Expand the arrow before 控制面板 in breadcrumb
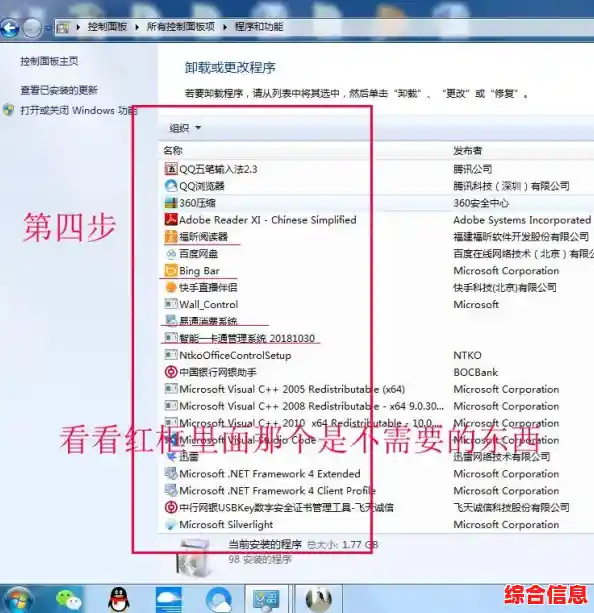The height and width of the screenshot is (613, 594). [78, 27]
